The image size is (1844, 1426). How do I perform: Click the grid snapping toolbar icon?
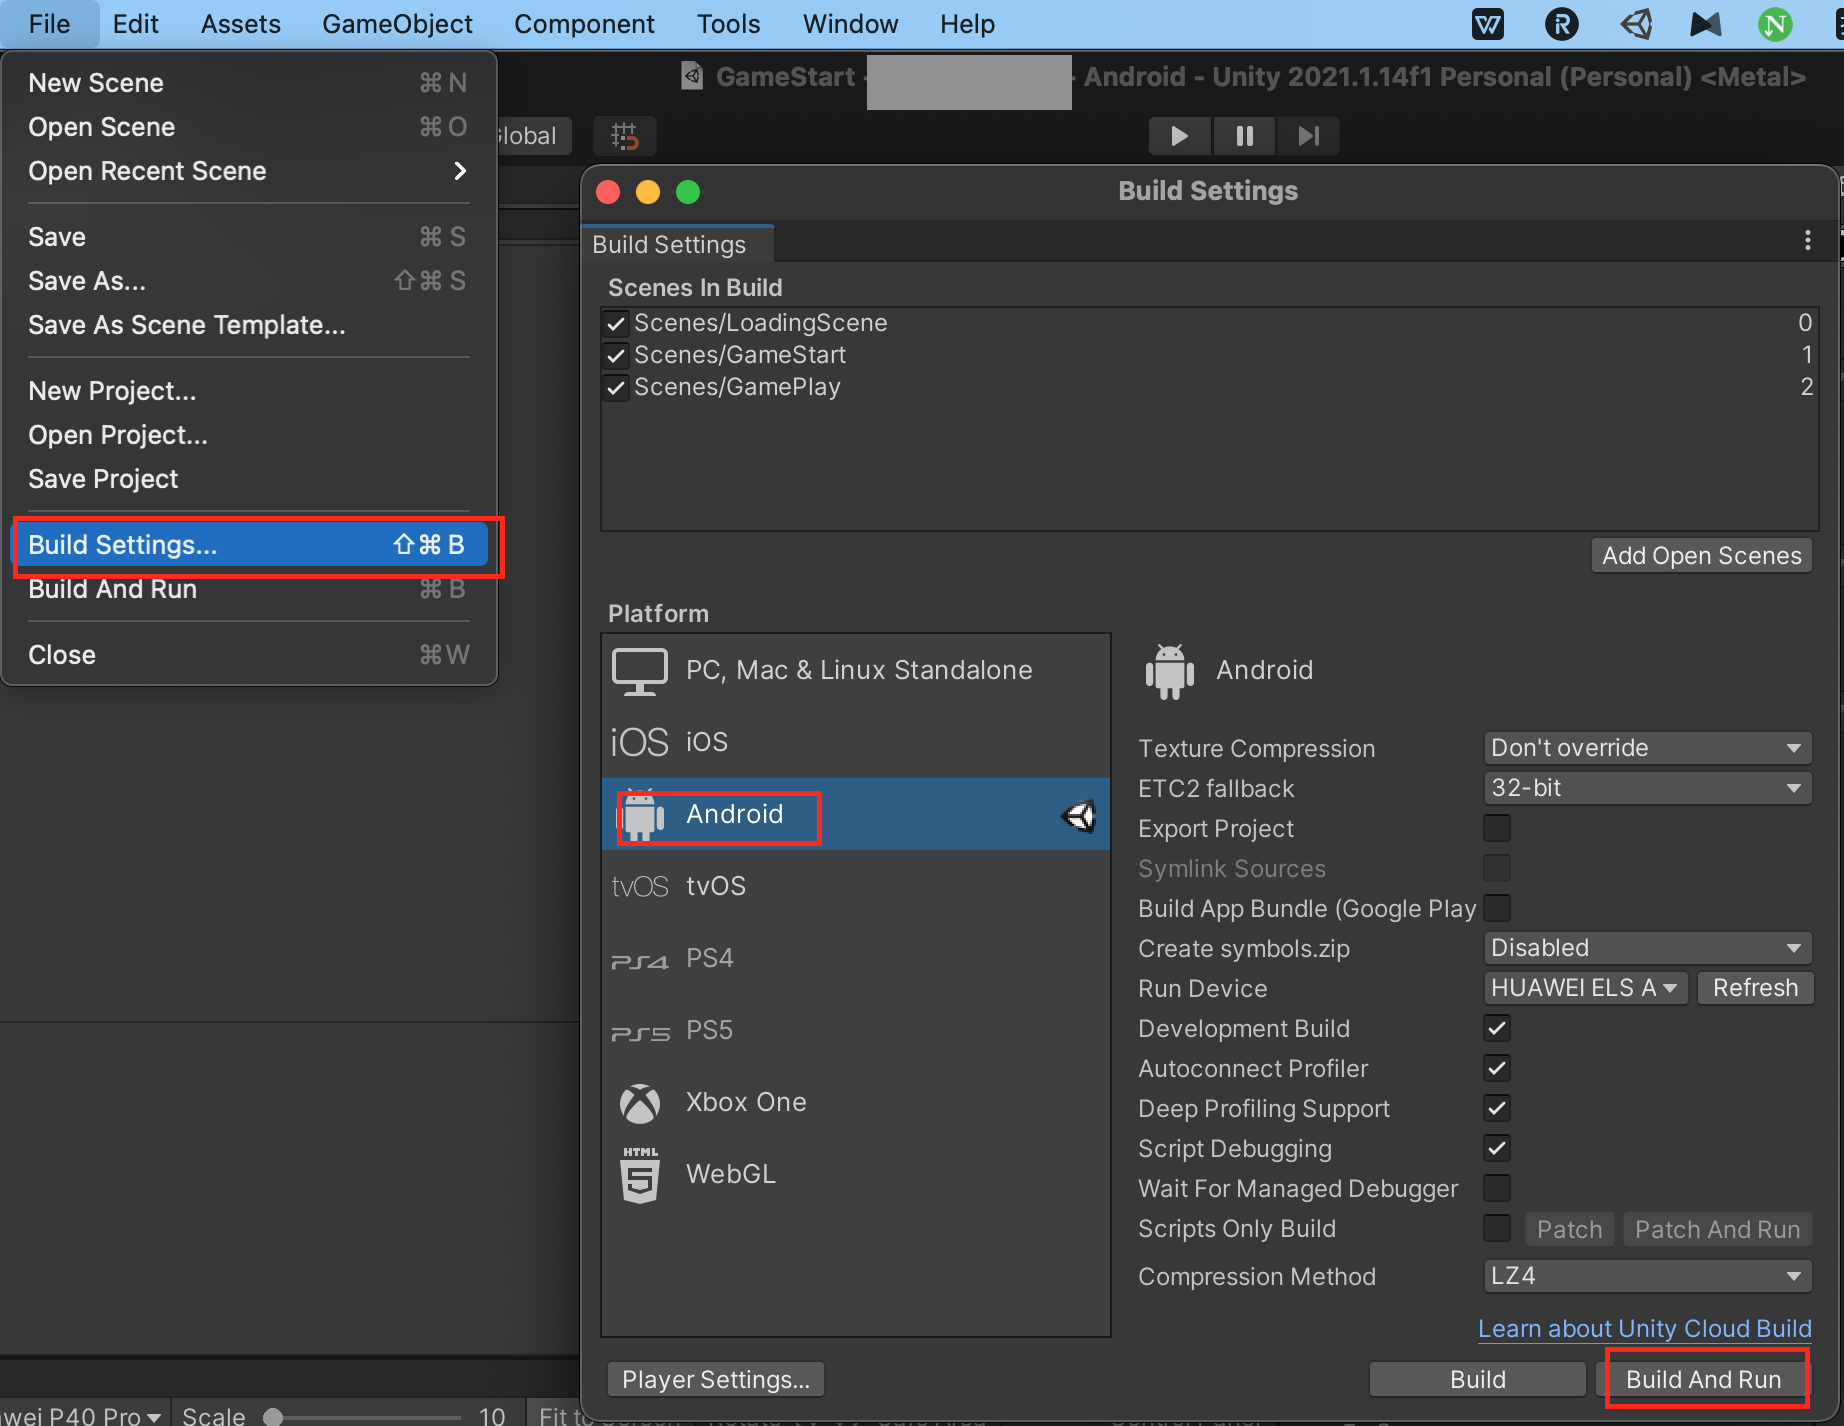click(x=625, y=136)
